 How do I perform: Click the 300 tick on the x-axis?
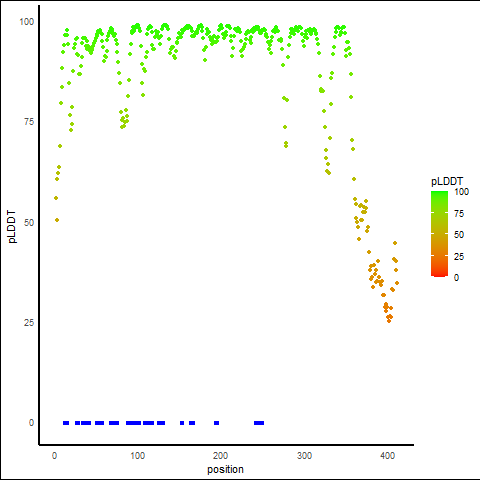(x=304, y=455)
